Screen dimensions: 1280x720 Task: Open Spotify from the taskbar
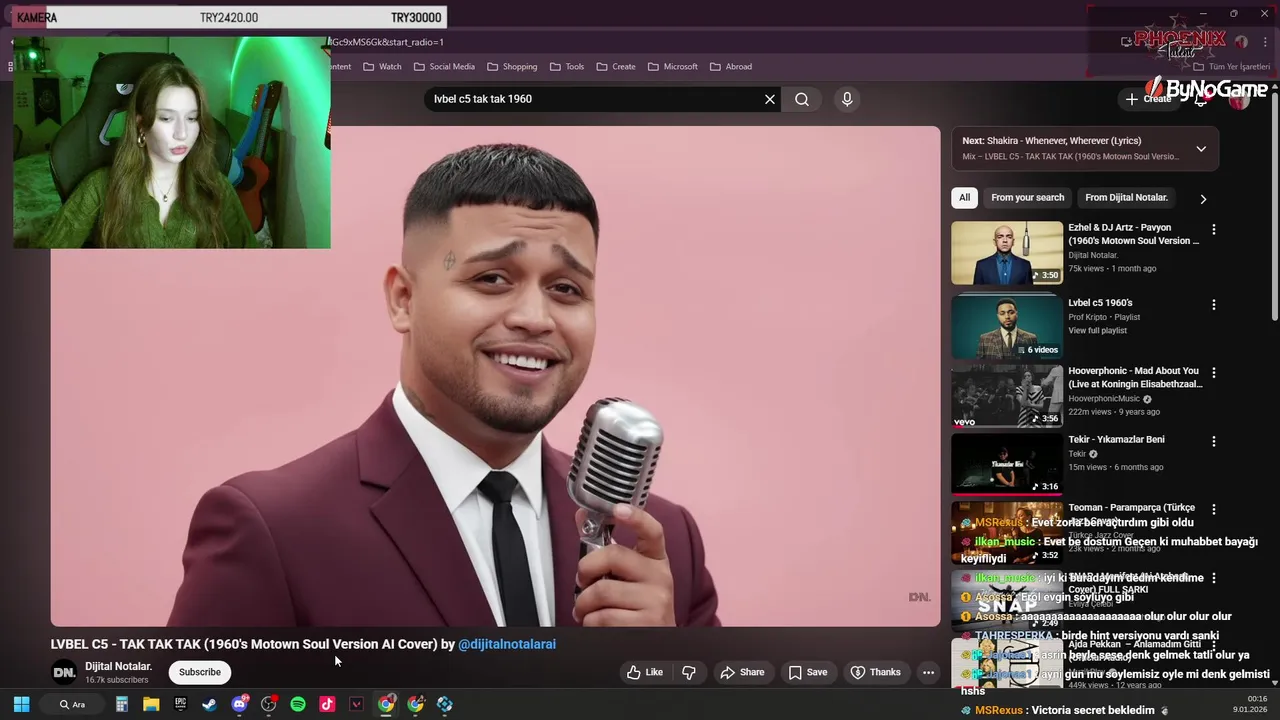[x=298, y=704]
